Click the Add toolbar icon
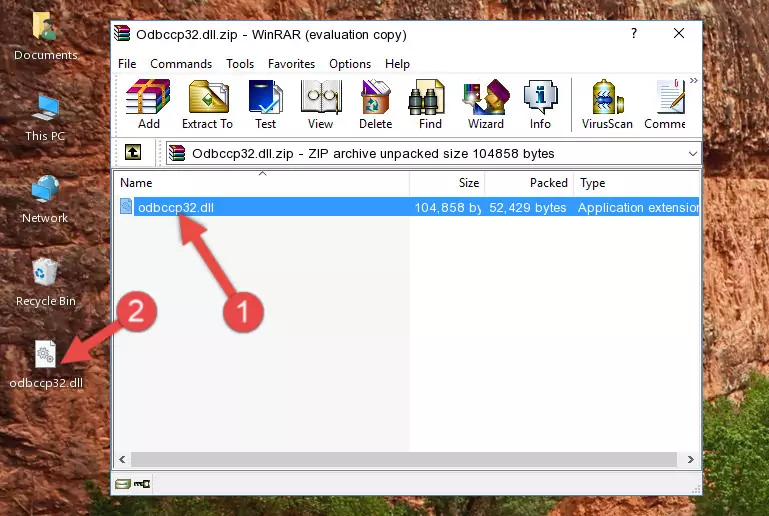Screen dimensions: 769x516 [148, 104]
